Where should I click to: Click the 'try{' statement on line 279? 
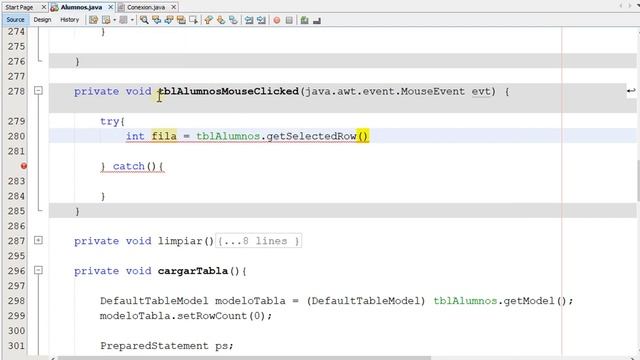113,122
